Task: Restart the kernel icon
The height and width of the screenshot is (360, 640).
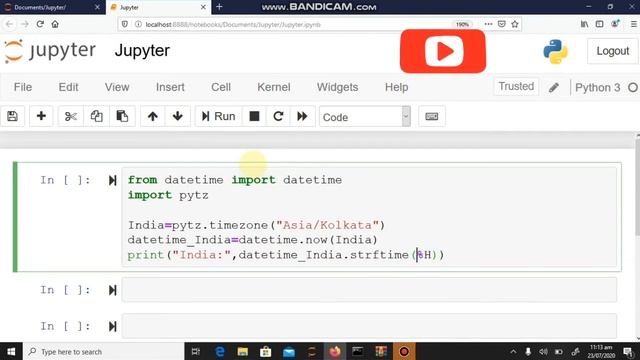Action: [278, 116]
